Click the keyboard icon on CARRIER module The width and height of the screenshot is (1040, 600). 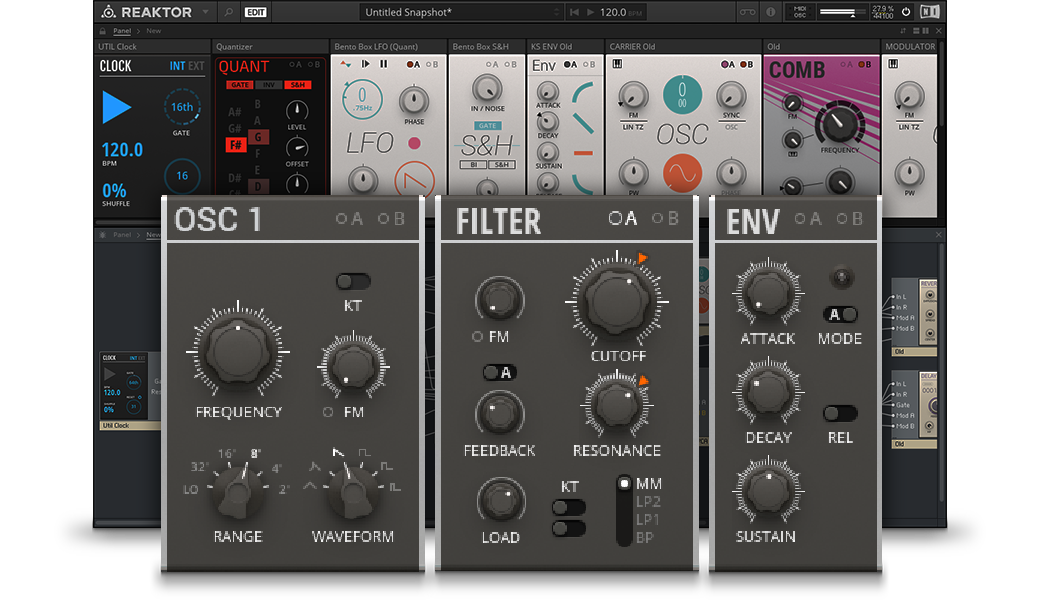pos(618,64)
